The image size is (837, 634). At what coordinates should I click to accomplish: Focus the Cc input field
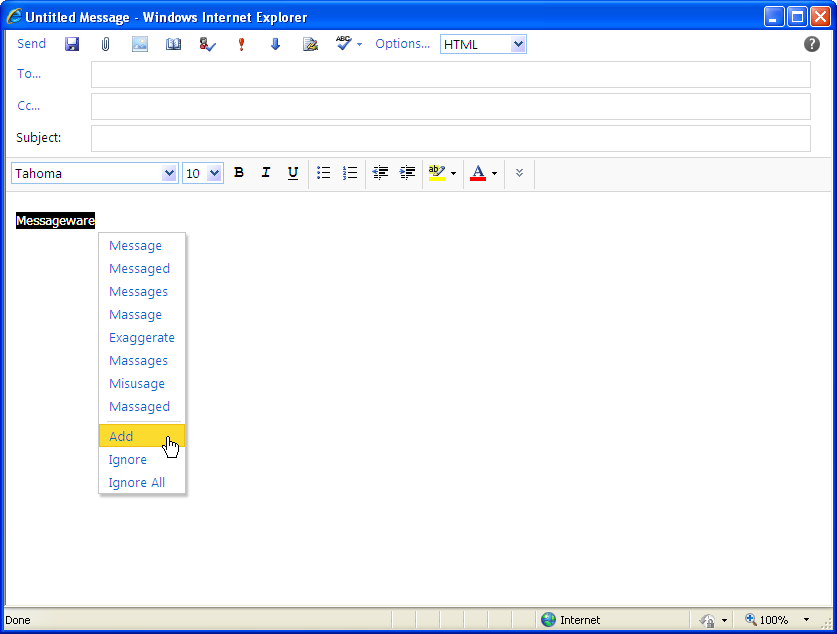(451, 107)
